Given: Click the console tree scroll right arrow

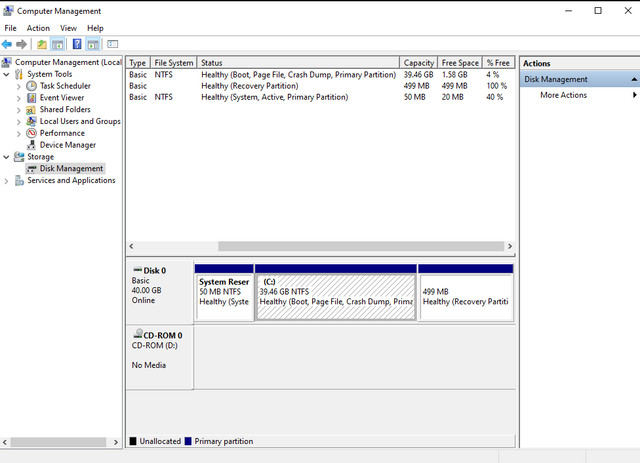Looking at the screenshot, I should (116, 442).
